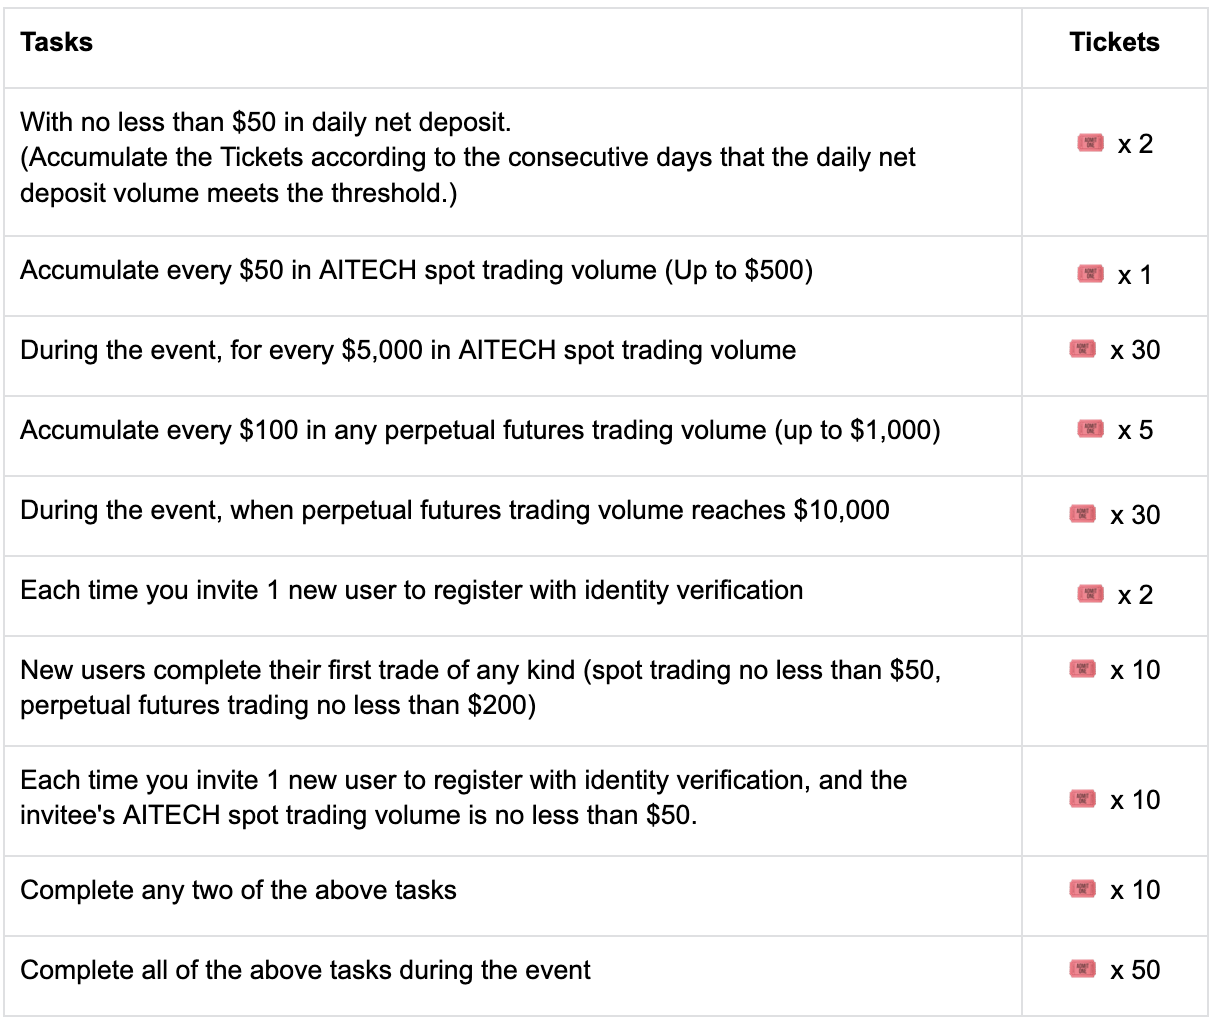Click ticket icon for invitee's AITECH spot volume
Viewport: 1218px width, 1022px height.
click(x=1082, y=799)
